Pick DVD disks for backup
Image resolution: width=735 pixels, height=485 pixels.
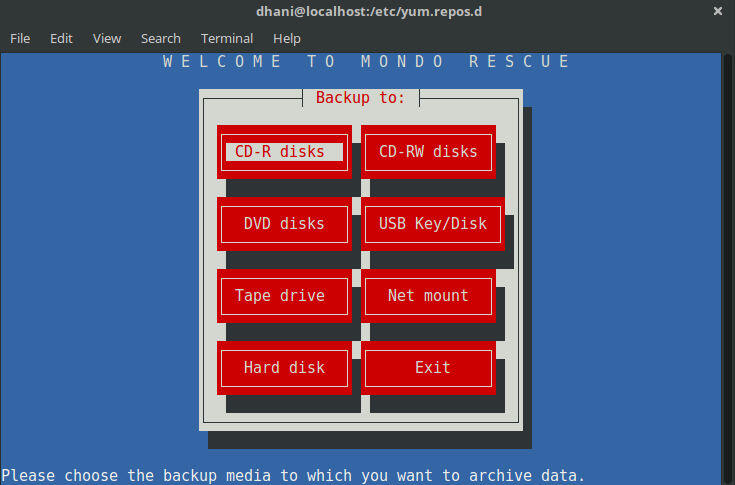[x=284, y=224]
